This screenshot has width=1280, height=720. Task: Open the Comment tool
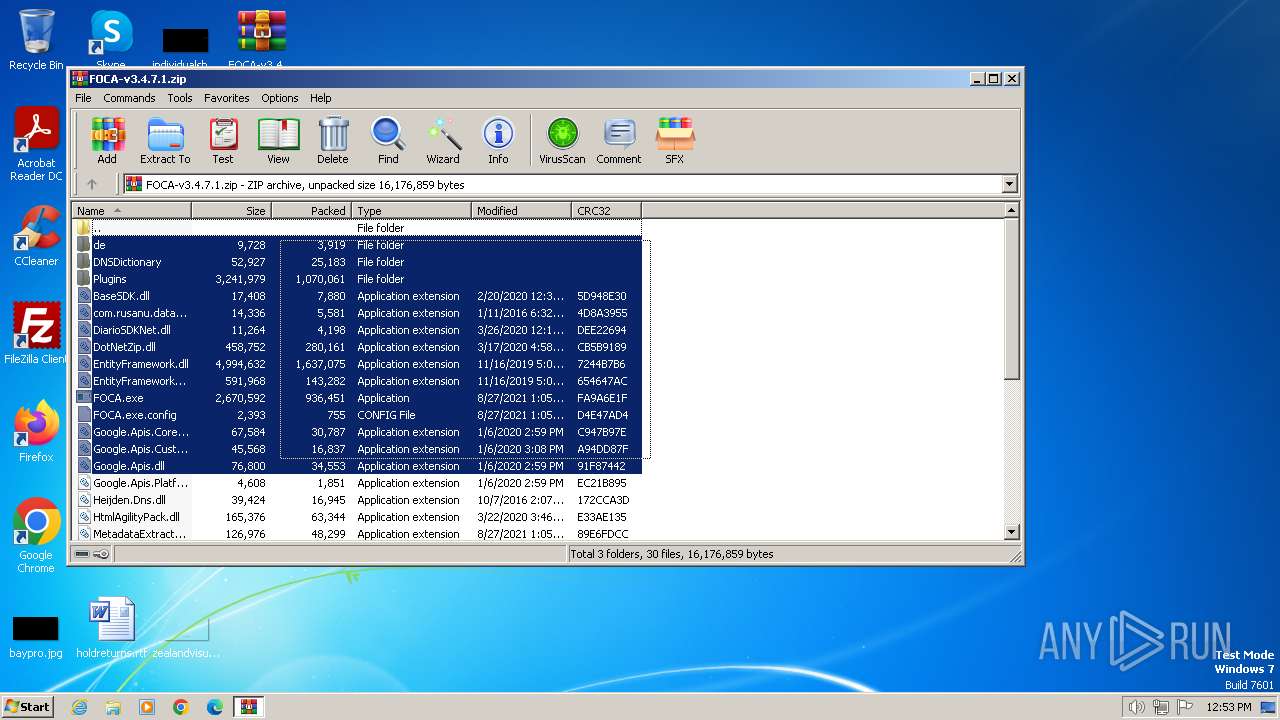coord(619,140)
